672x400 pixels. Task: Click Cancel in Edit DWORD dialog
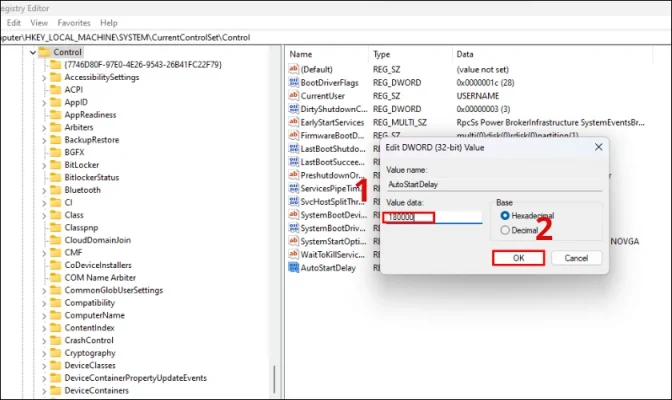tap(575, 258)
